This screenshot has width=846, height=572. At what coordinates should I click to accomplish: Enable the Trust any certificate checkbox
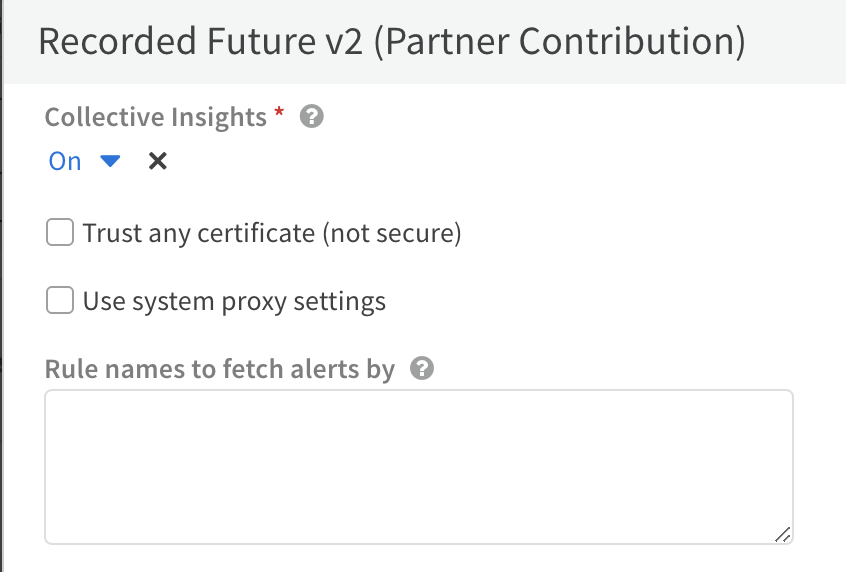click(61, 234)
